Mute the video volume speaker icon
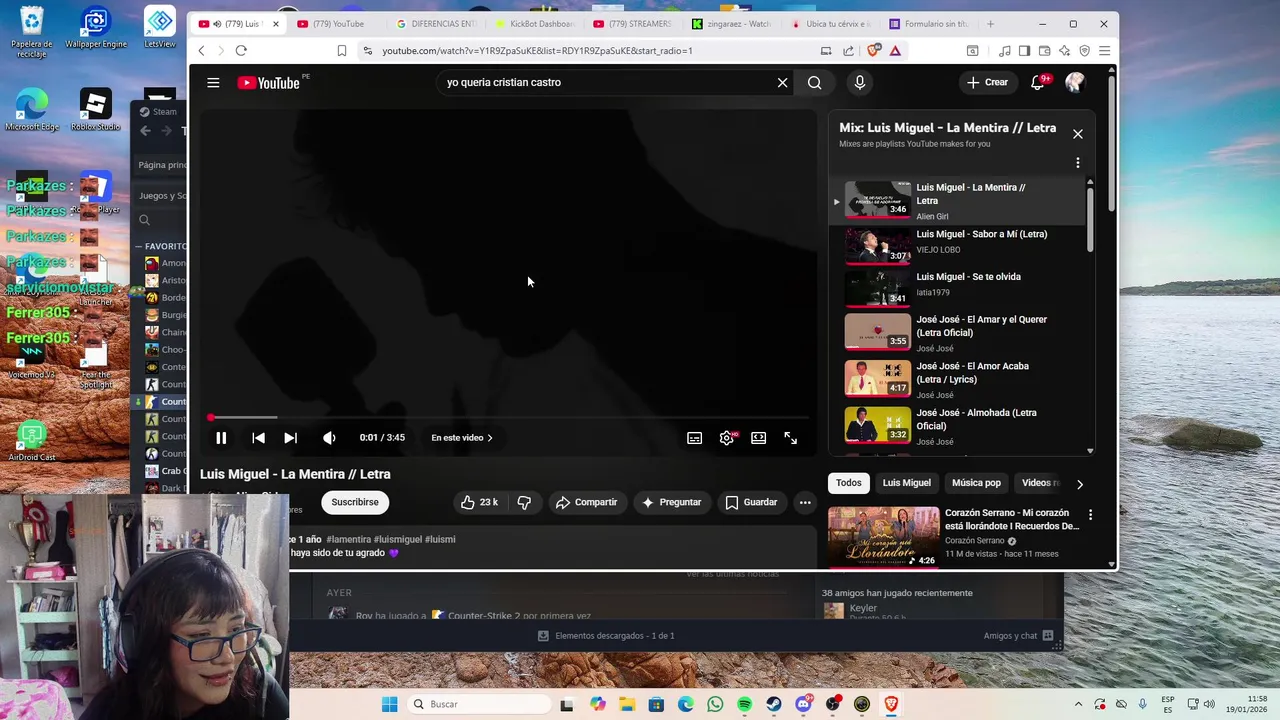Screen dimensions: 1280x720 (x=329, y=438)
